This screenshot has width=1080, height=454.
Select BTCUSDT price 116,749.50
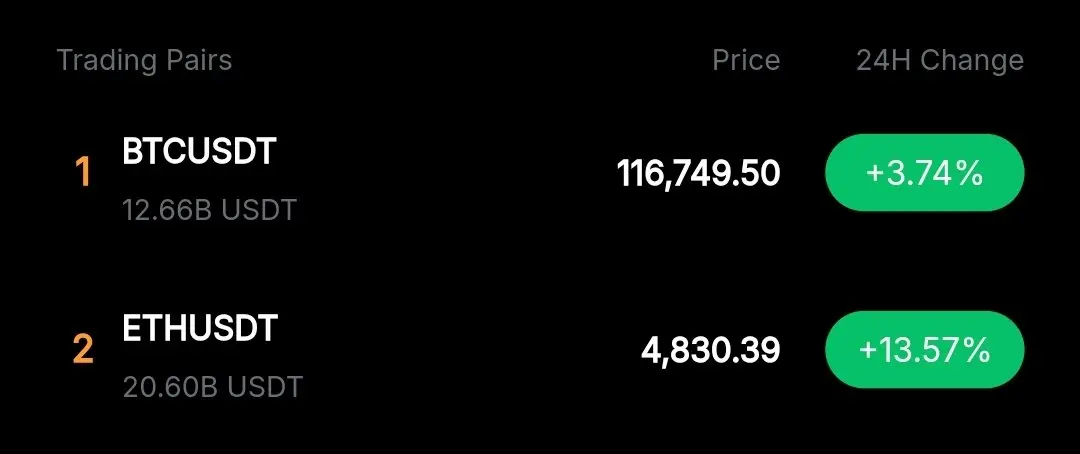pyautogui.click(x=698, y=174)
